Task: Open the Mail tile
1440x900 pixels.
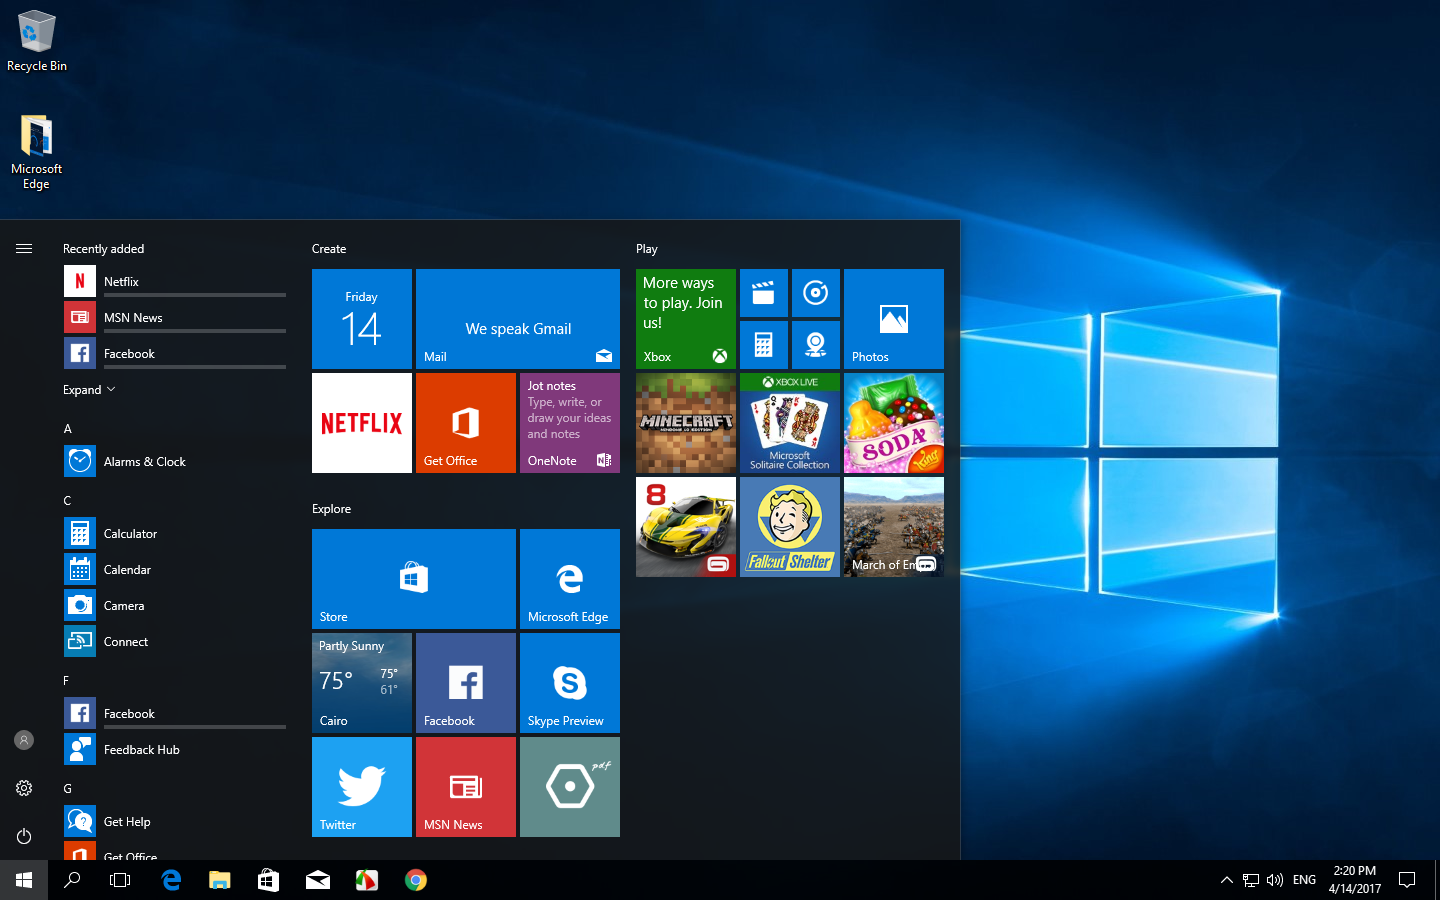Action: click(x=518, y=319)
